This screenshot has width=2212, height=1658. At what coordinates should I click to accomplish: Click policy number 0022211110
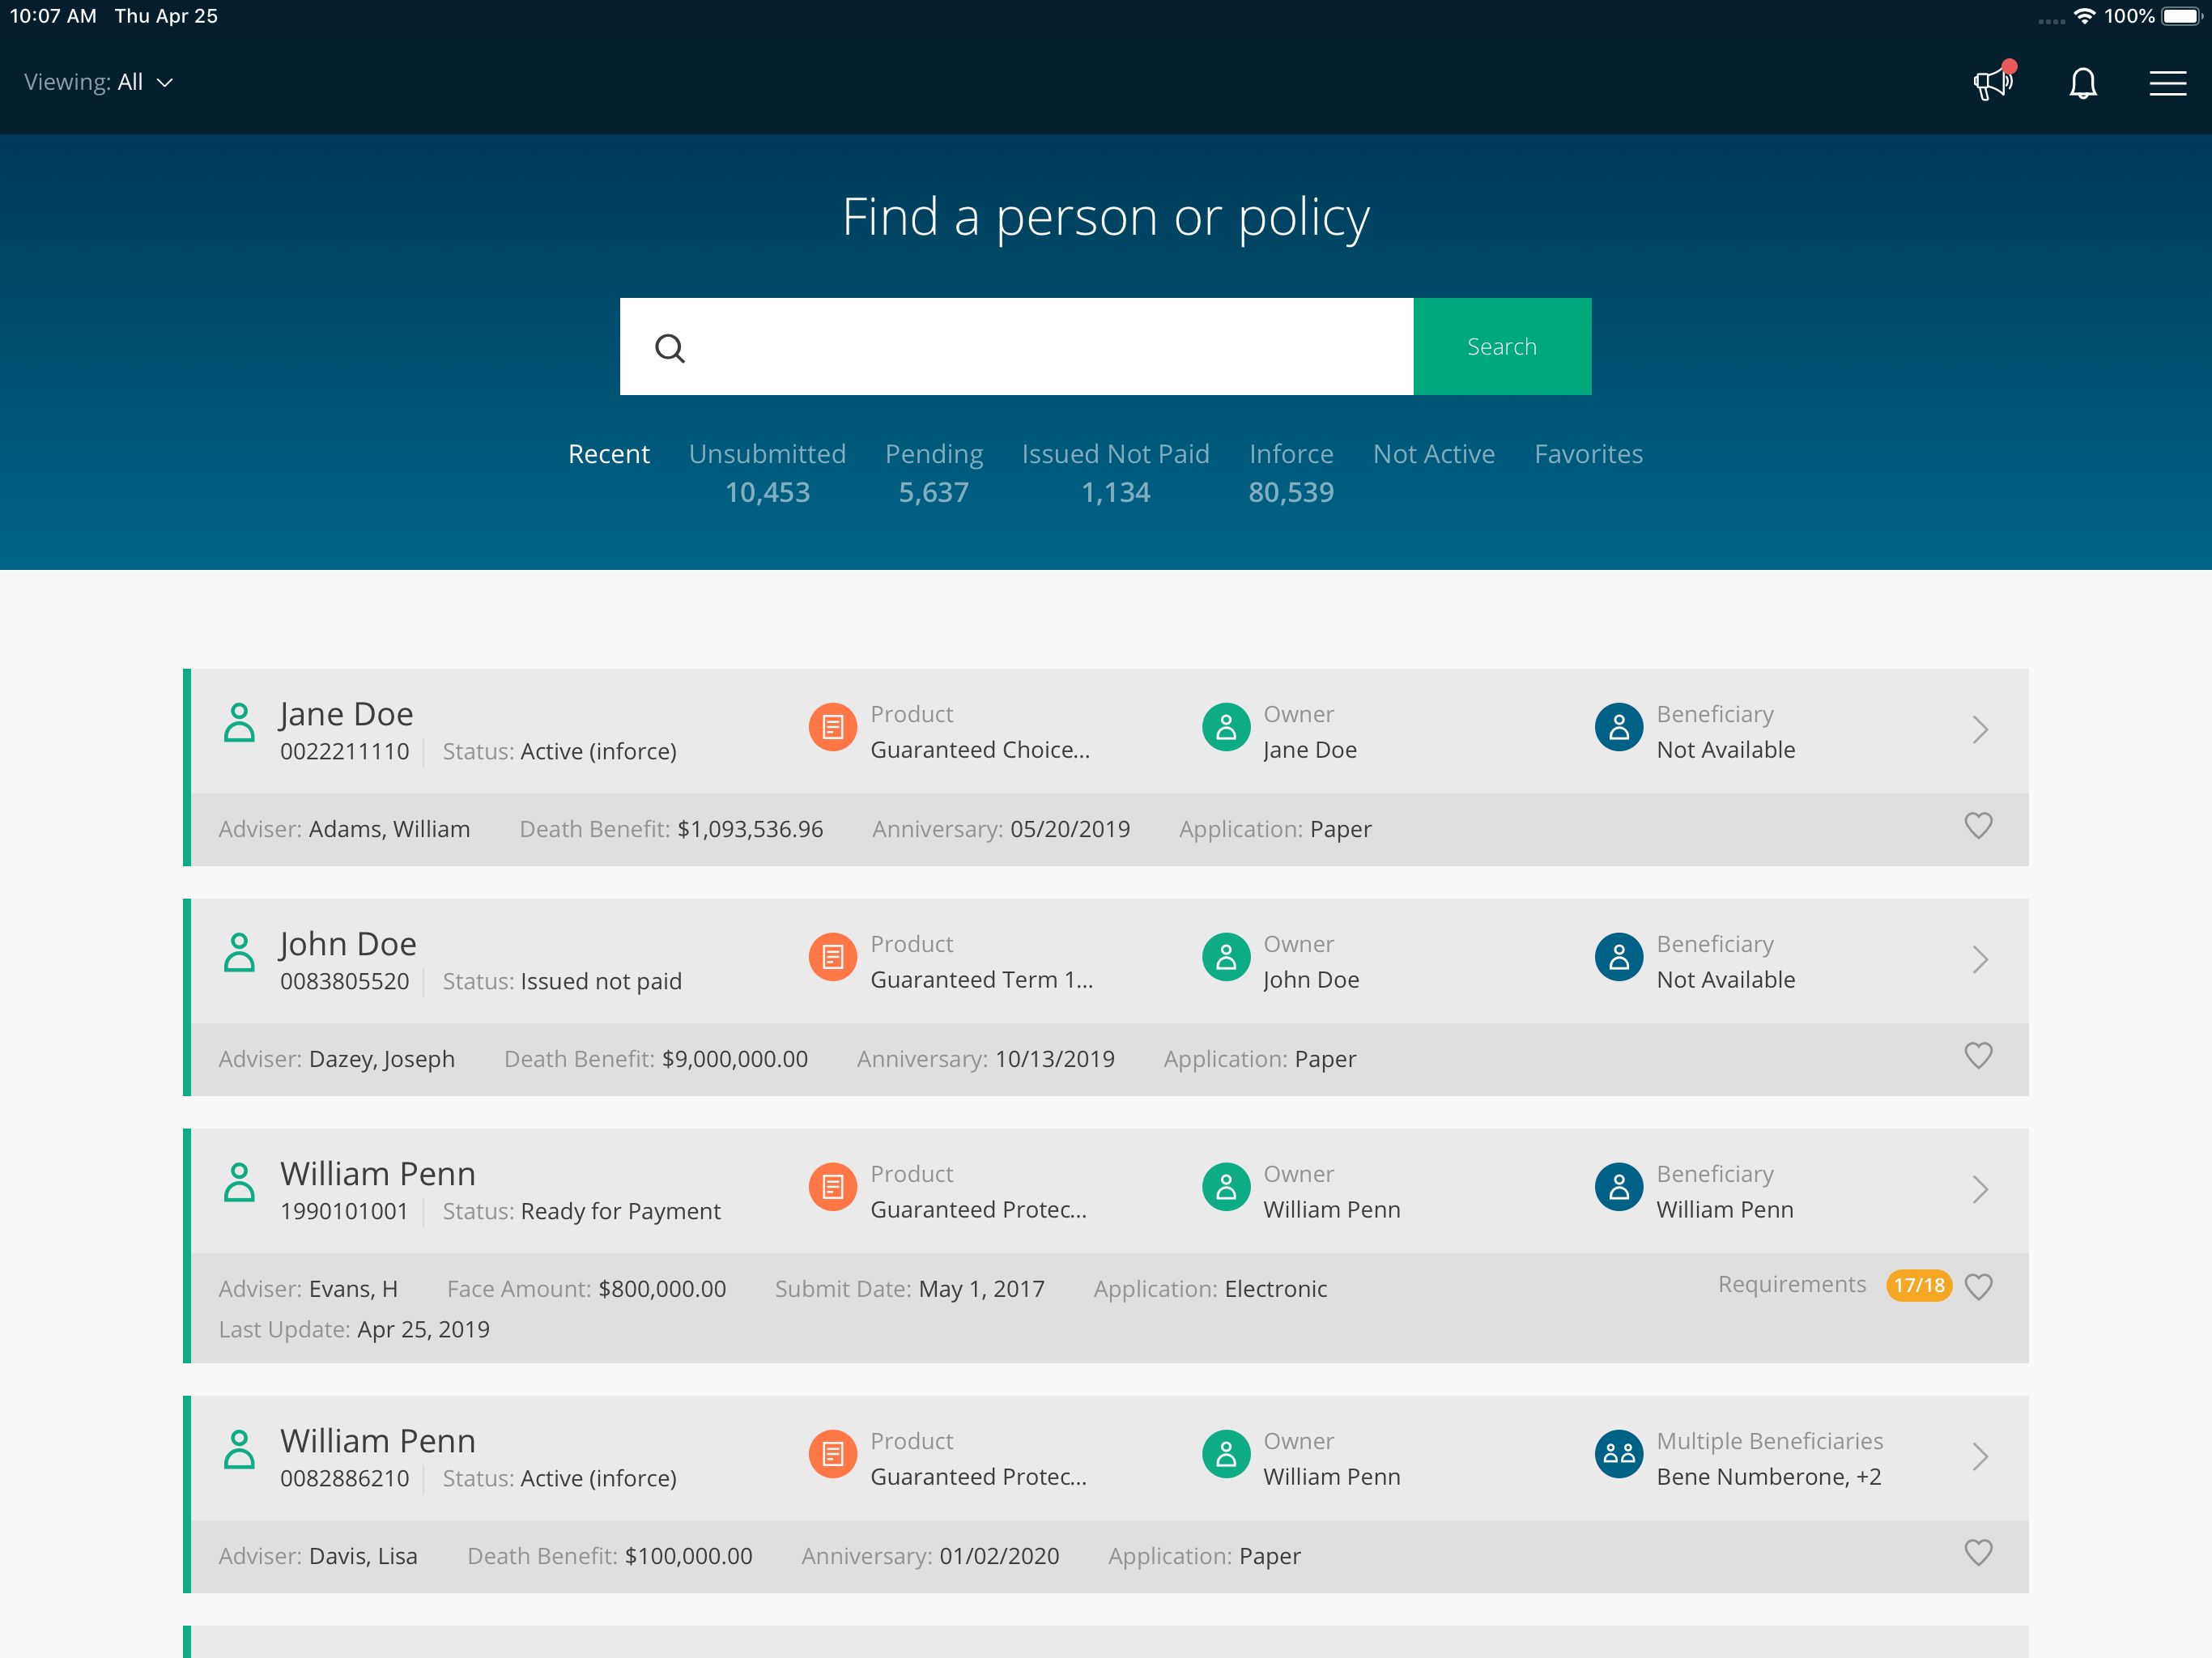pyautogui.click(x=345, y=752)
